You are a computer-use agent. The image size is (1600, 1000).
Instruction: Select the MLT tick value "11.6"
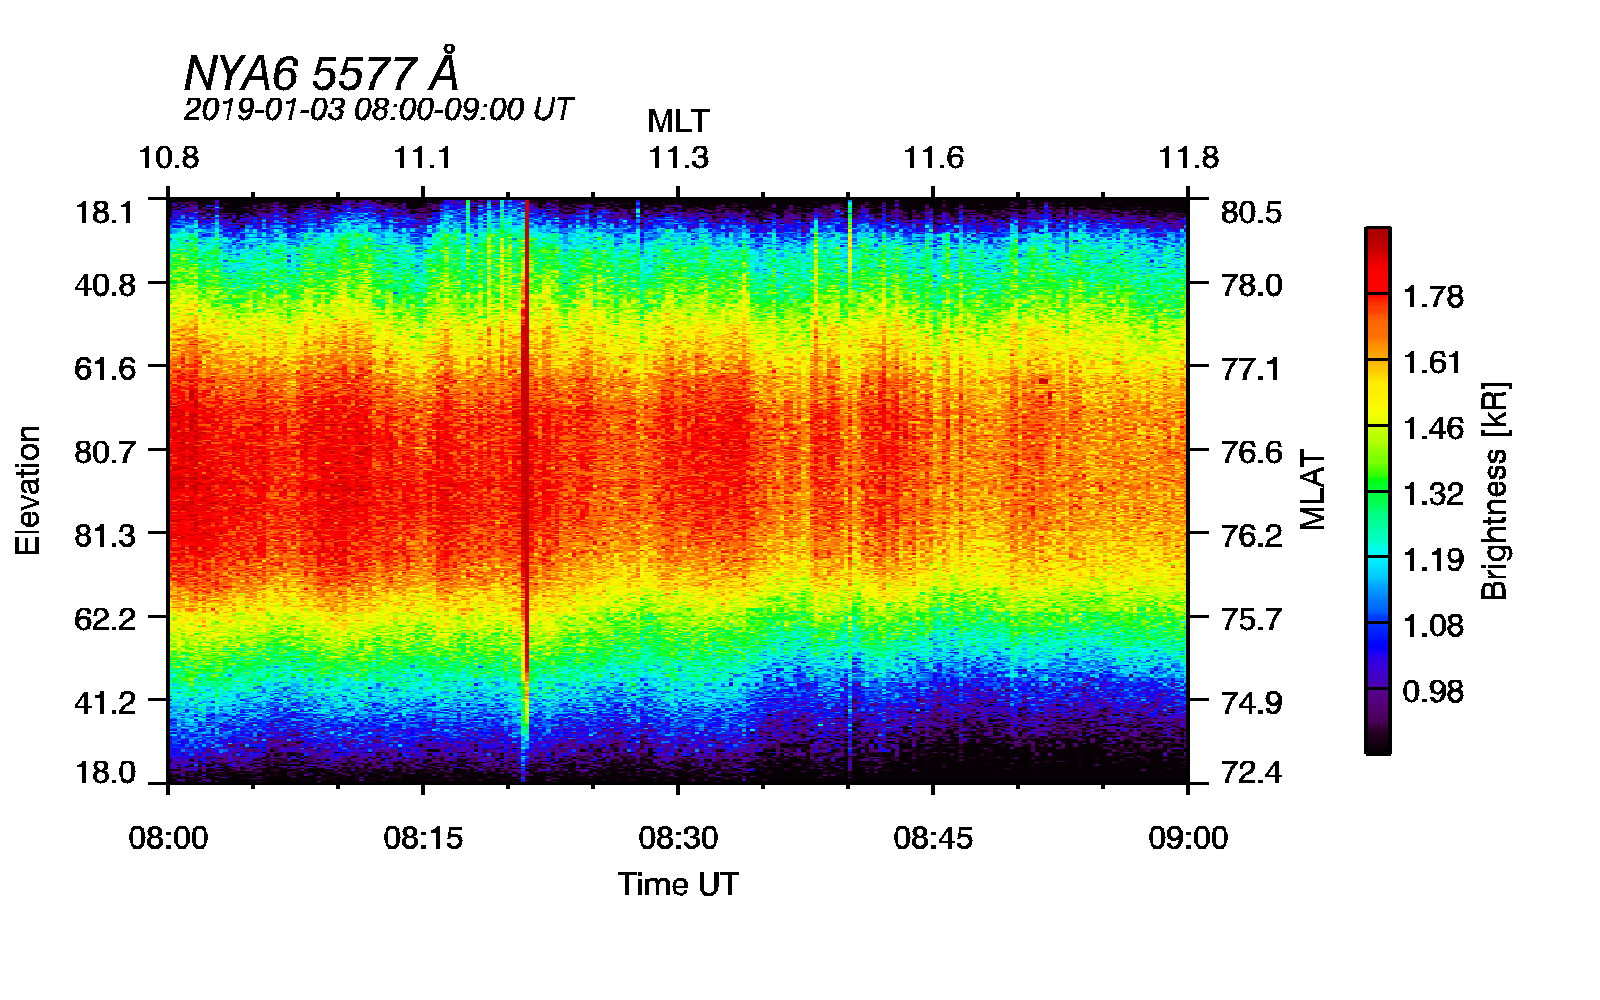coord(933,158)
